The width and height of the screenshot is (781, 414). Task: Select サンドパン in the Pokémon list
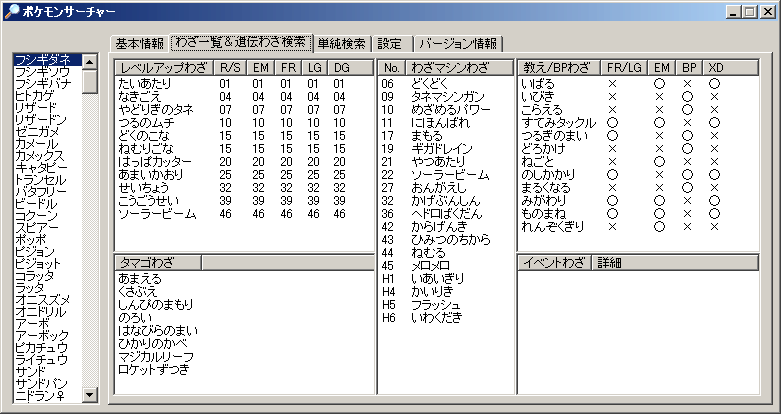(41, 383)
